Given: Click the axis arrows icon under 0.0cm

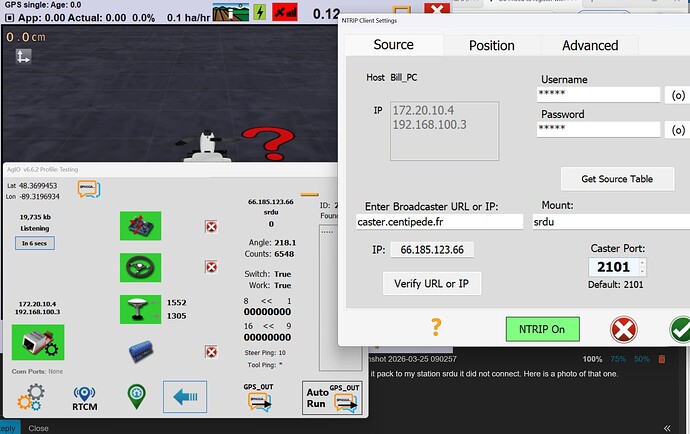Looking at the screenshot, I should (23, 56).
